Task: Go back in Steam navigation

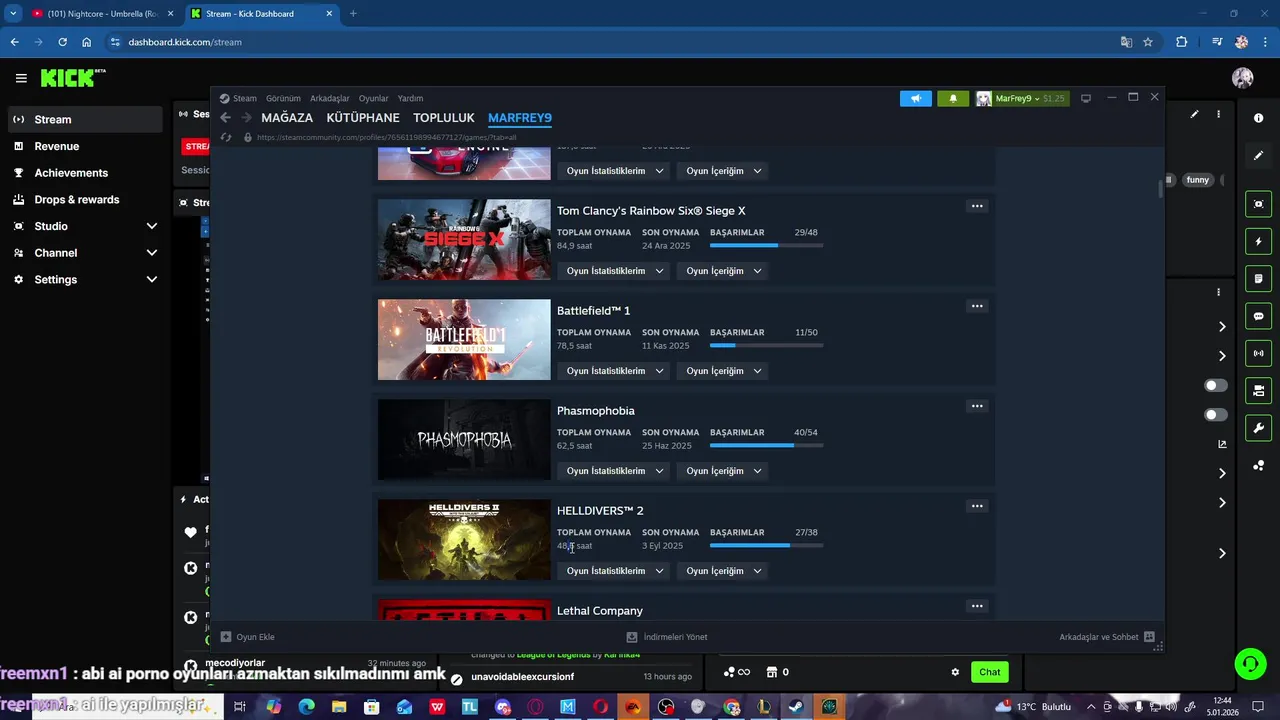Action: [225, 118]
